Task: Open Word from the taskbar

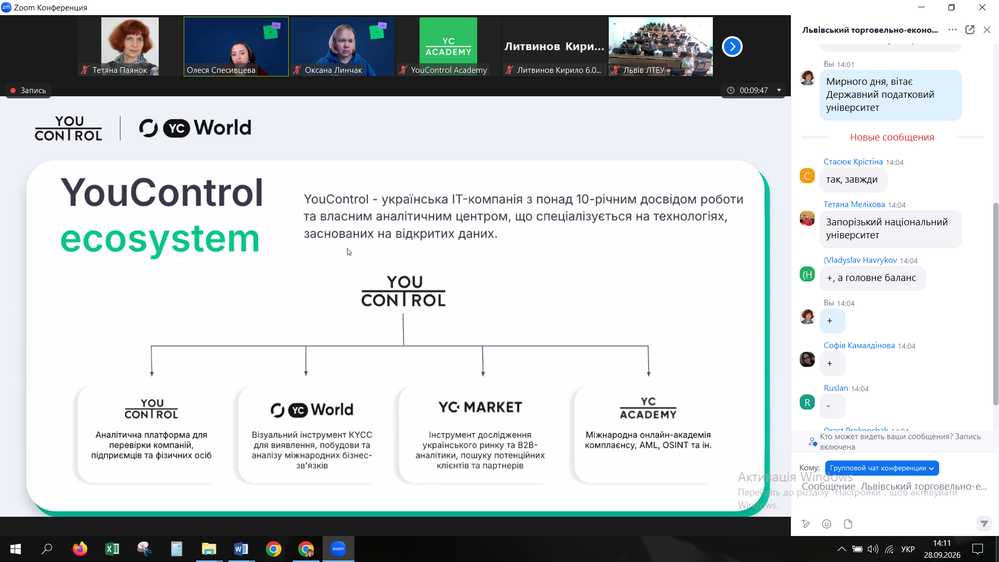Action: (241, 549)
